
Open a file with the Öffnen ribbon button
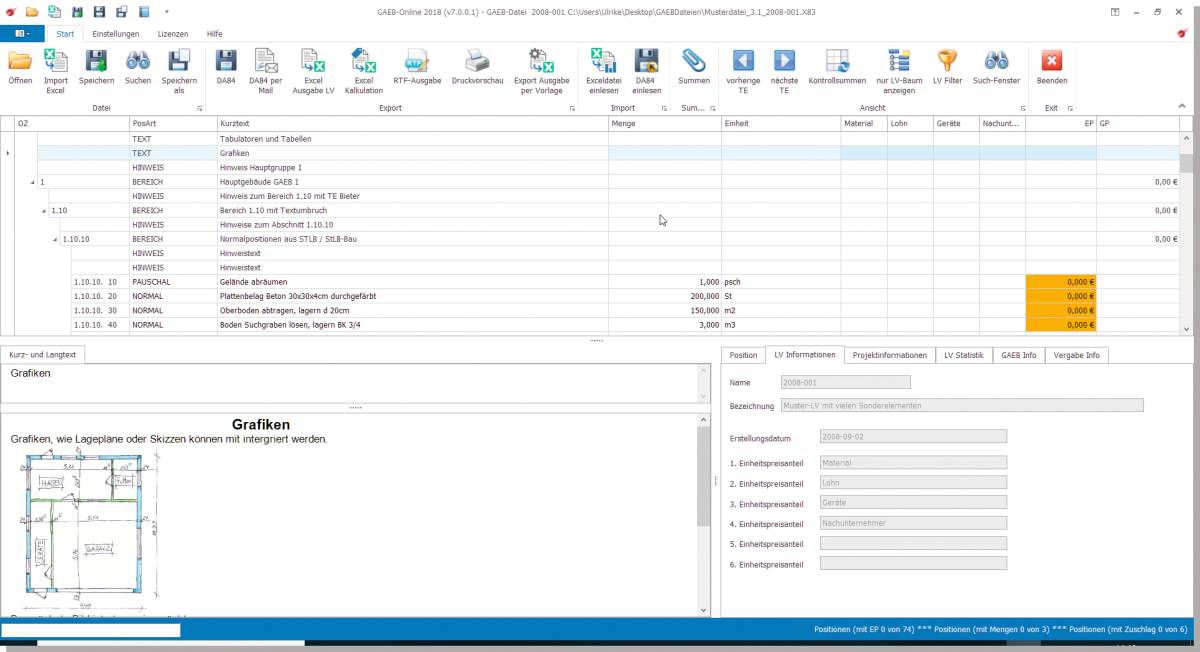click(x=20, y=68)
